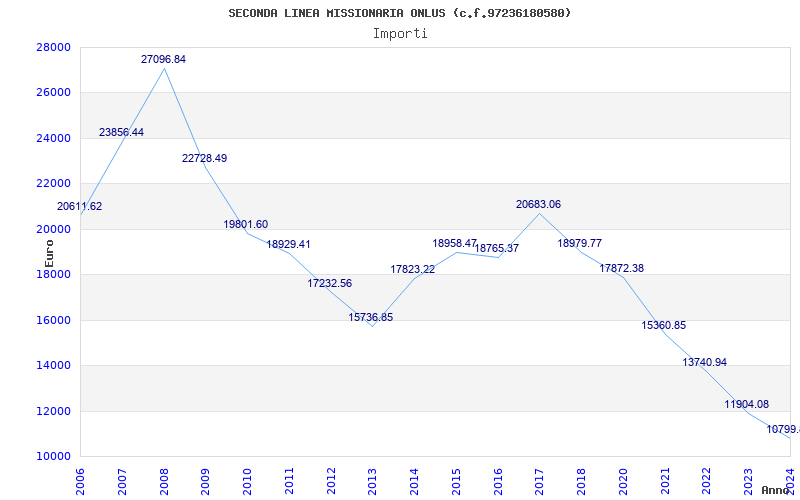Select the 17232.56 data label
This screenshot has width=800, height=500.
click(x=330, y=283)
